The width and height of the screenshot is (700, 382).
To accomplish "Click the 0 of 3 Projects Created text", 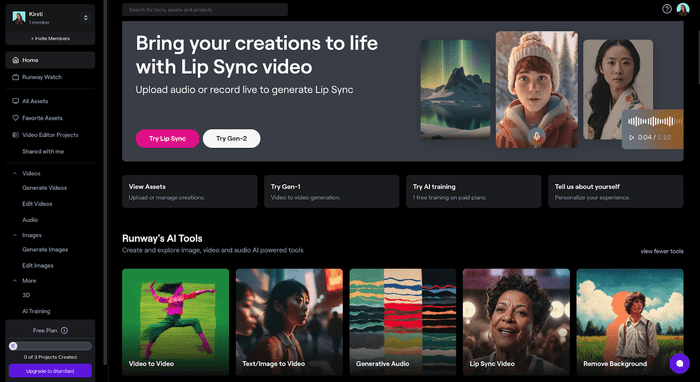I will tap(50, 357).
